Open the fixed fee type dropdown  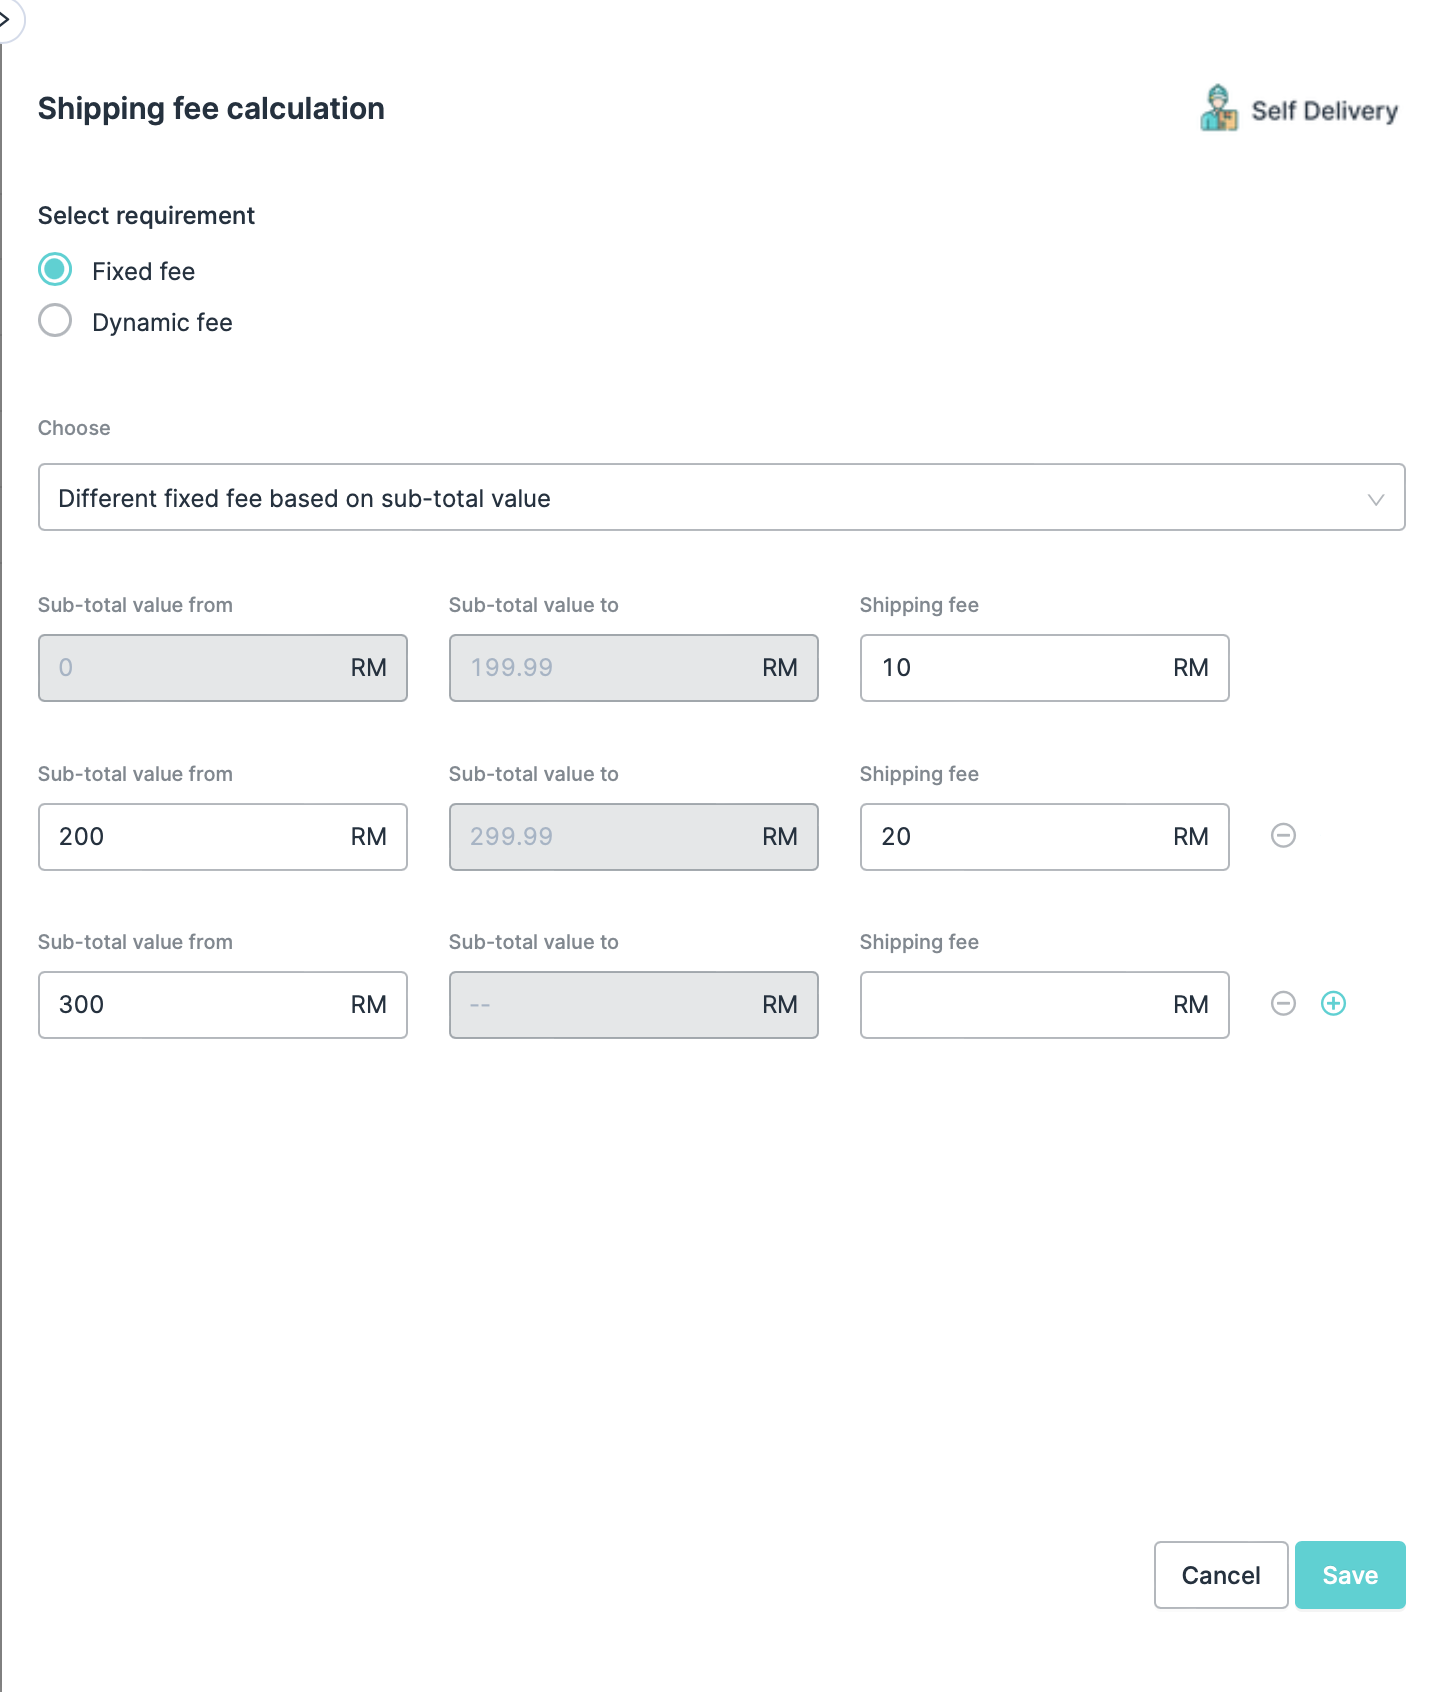click(720, 497)
